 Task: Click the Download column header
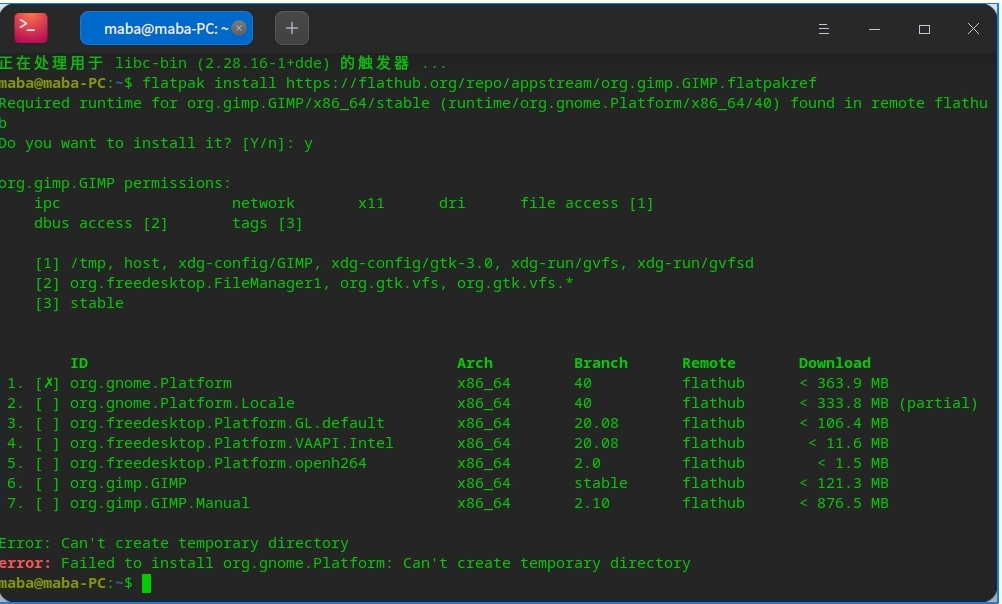[x=834, y=363]
